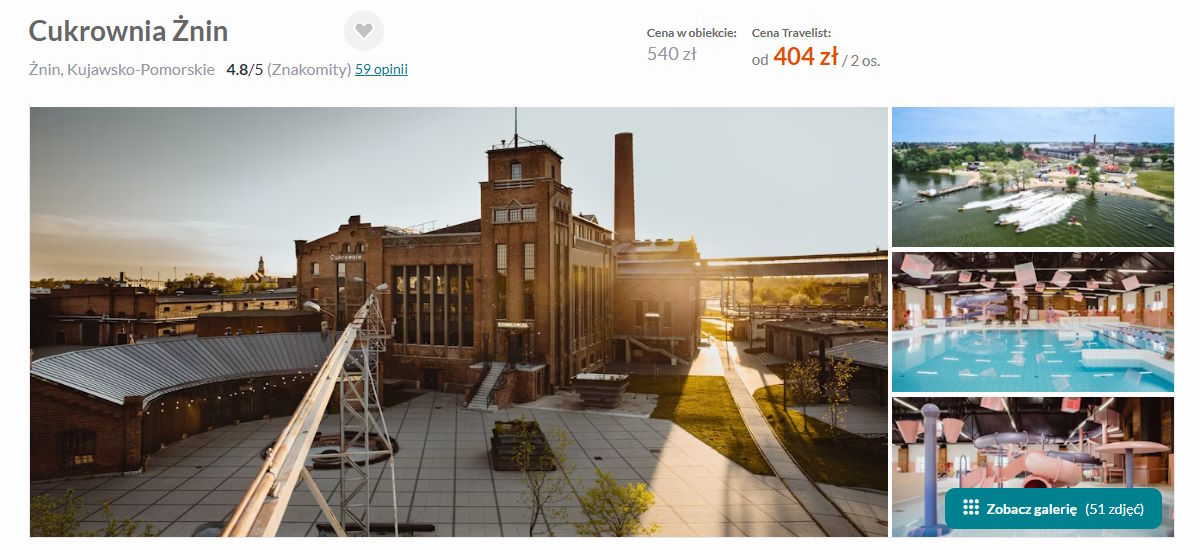Open the indoor swimming pool thumbnail
The width and height of the screenshot is (1200, 550).
tap(1033, 322)
